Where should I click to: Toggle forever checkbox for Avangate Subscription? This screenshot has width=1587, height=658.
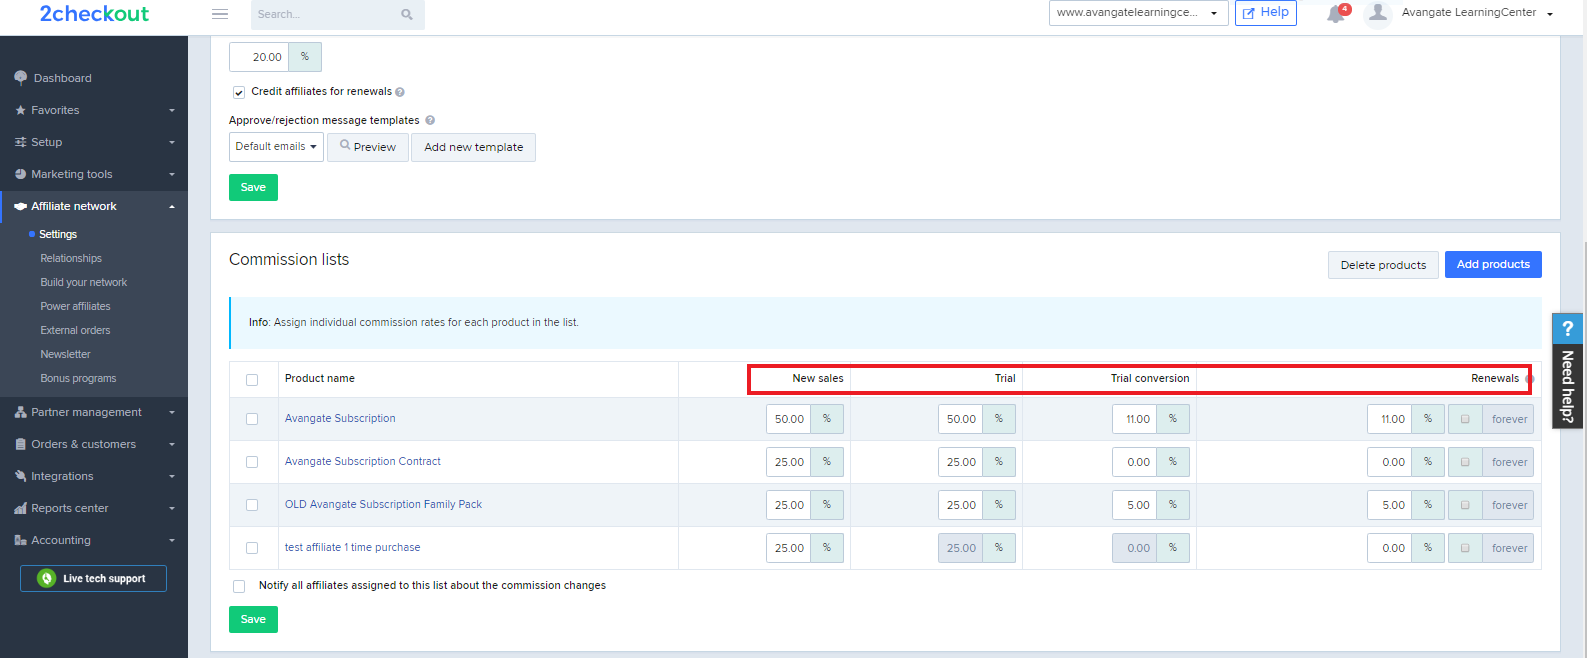(x=1465, y=419)
